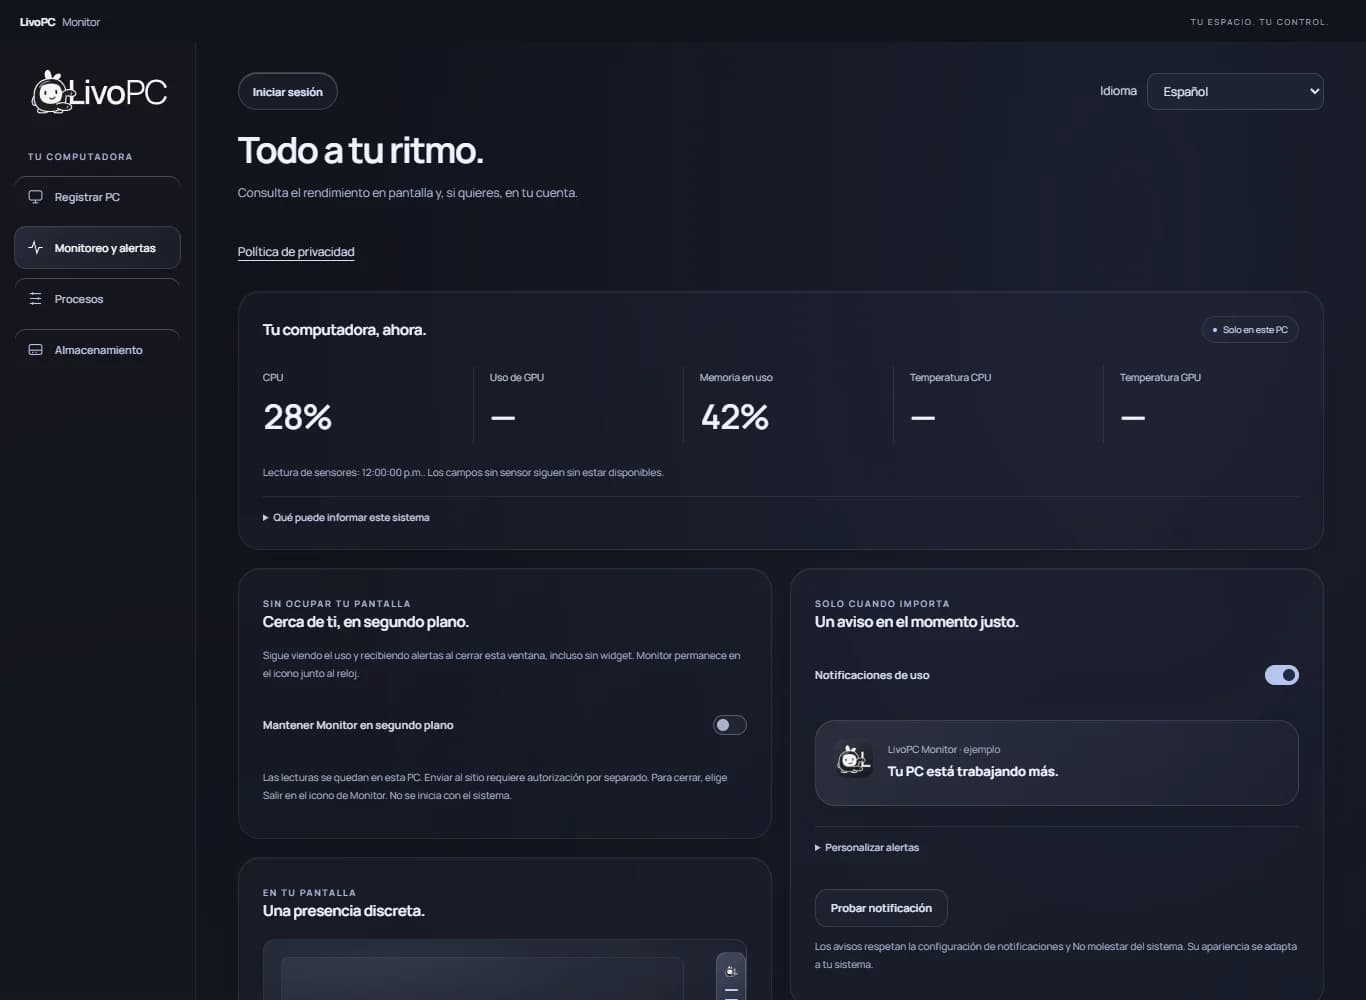Click the Un aviso en el momento justo heading
Viewport: 1366px width, 1000px height.
pyautogui.click(x=917, y=622)
